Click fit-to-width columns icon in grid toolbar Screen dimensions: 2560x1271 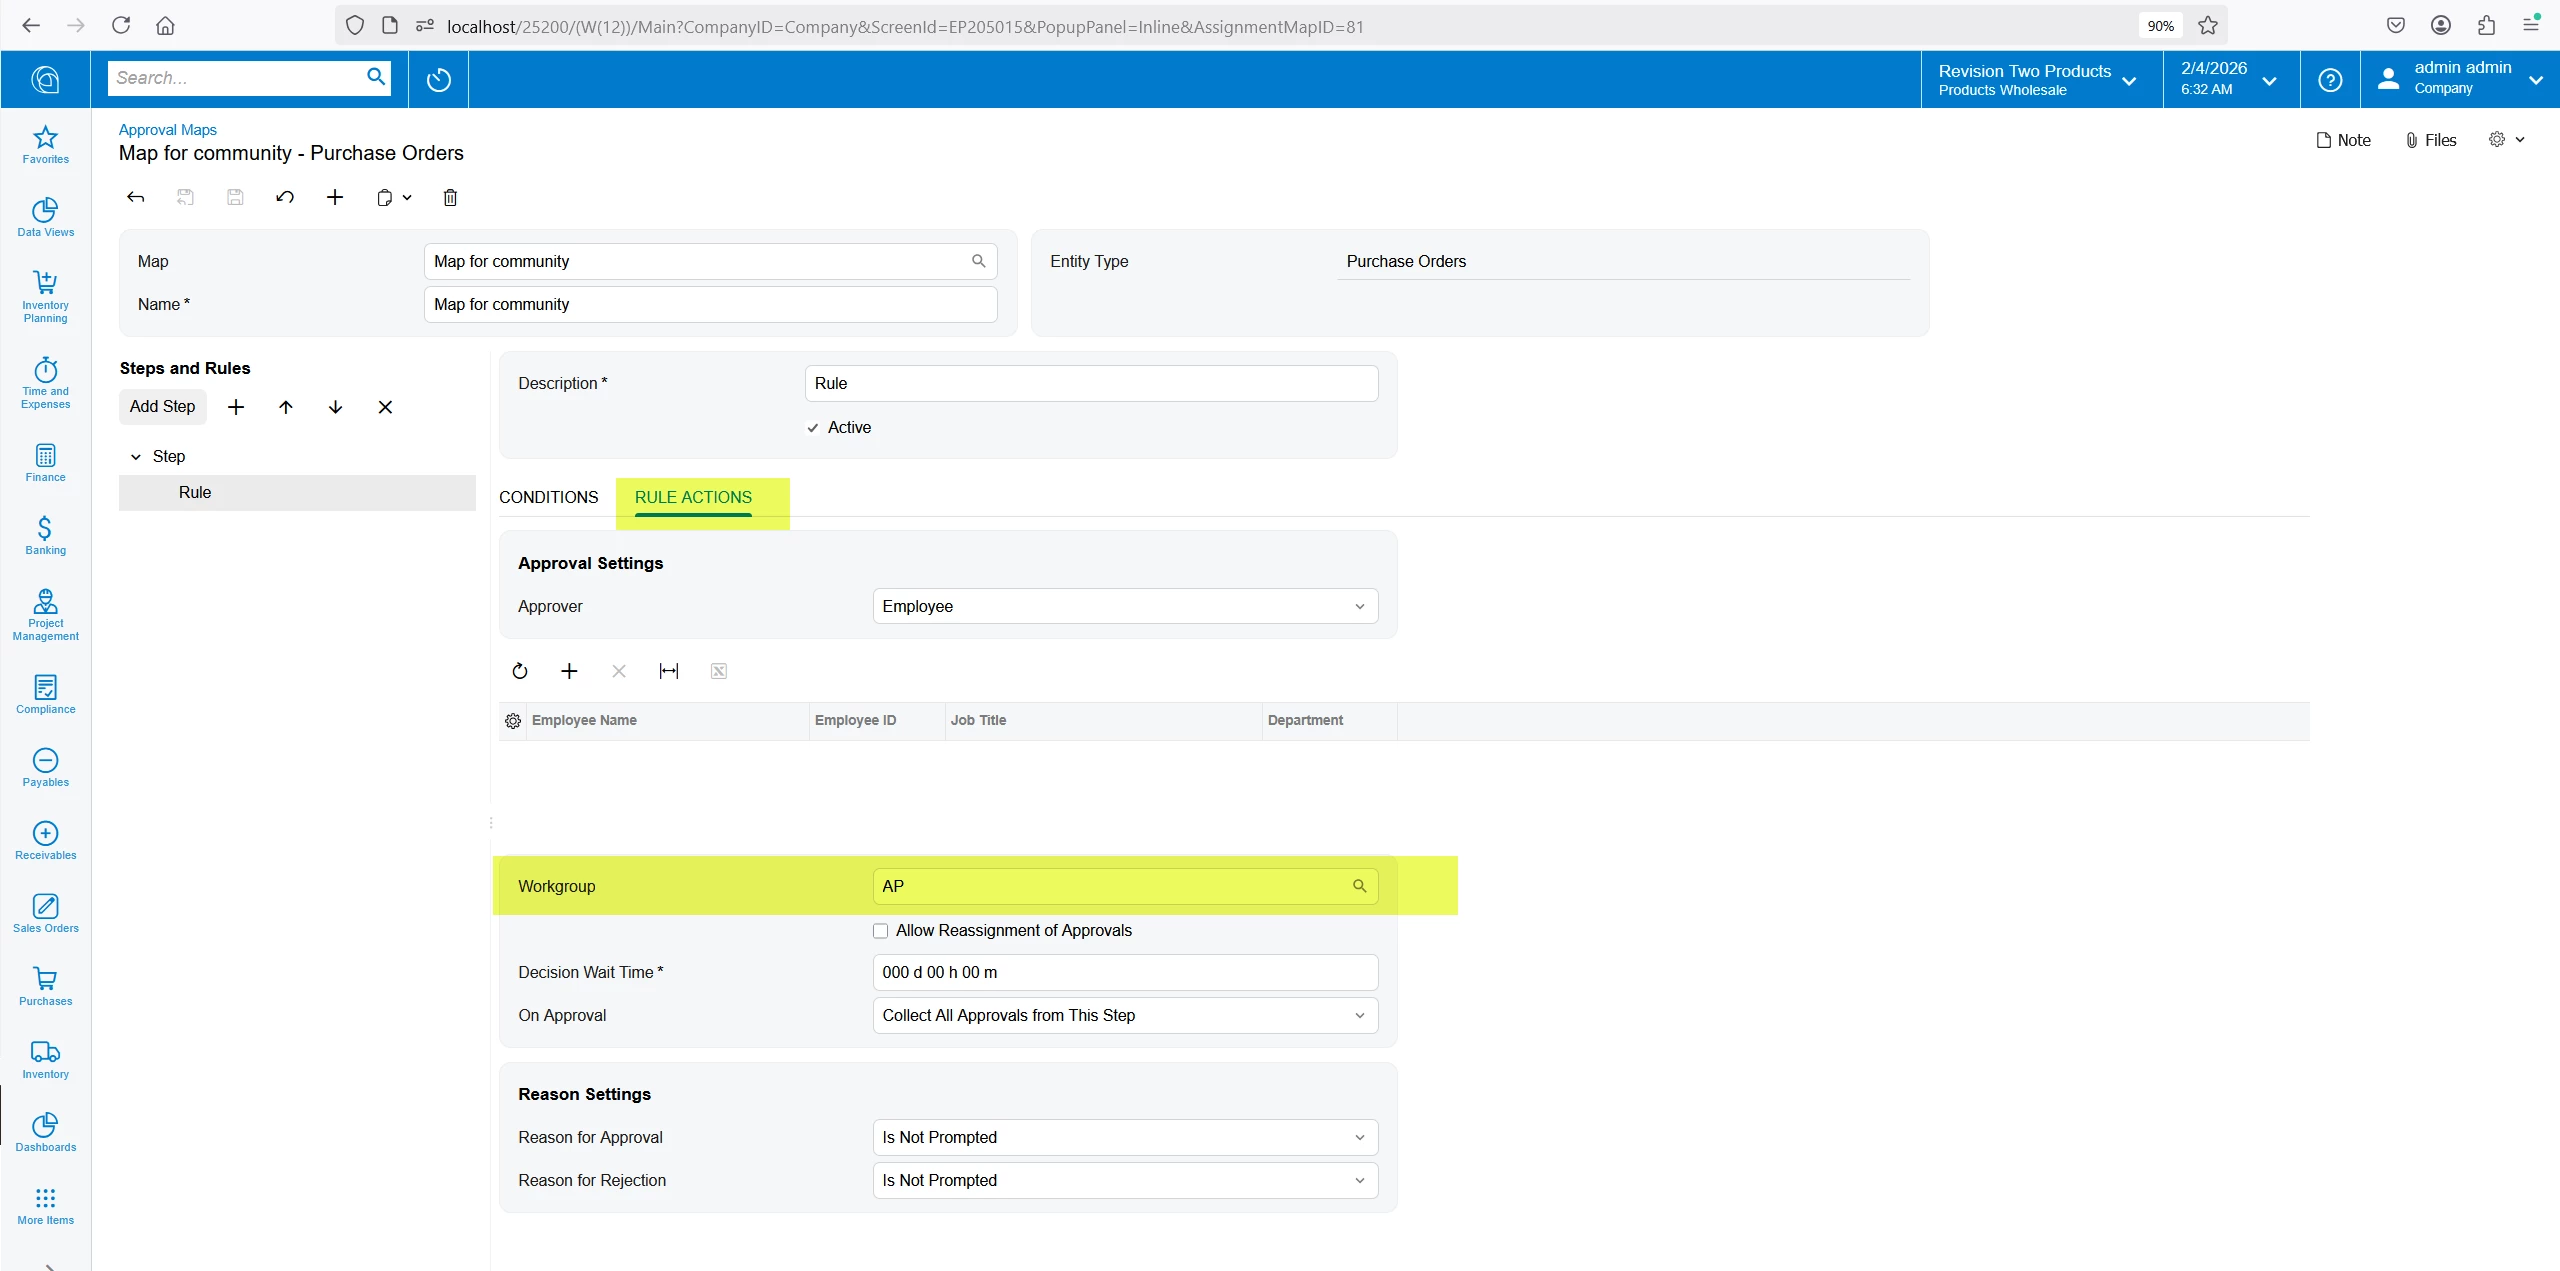(x=669, y=671)
